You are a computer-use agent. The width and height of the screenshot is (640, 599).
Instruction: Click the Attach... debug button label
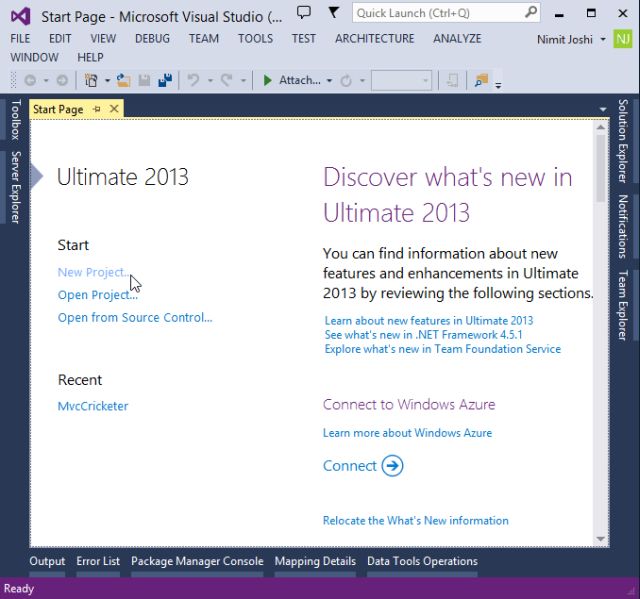click(300, 80)
